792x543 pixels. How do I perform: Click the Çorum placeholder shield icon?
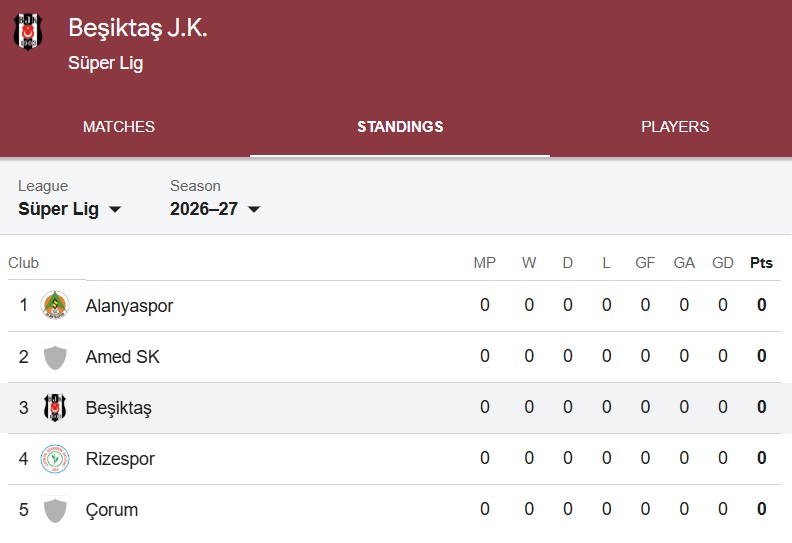(55, 510)
